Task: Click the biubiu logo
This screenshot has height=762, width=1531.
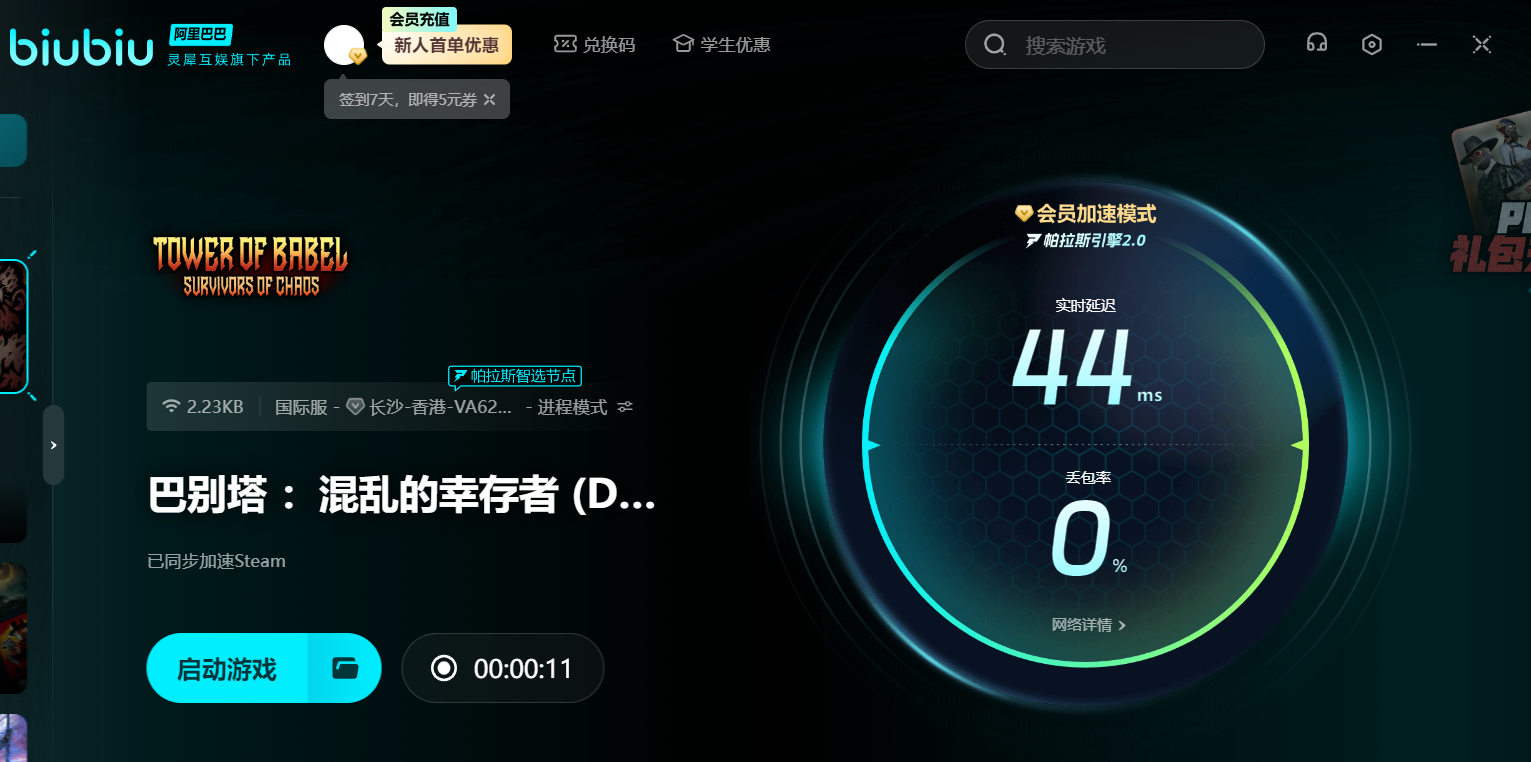Action: pyautogui.click(x=82, y=47)
